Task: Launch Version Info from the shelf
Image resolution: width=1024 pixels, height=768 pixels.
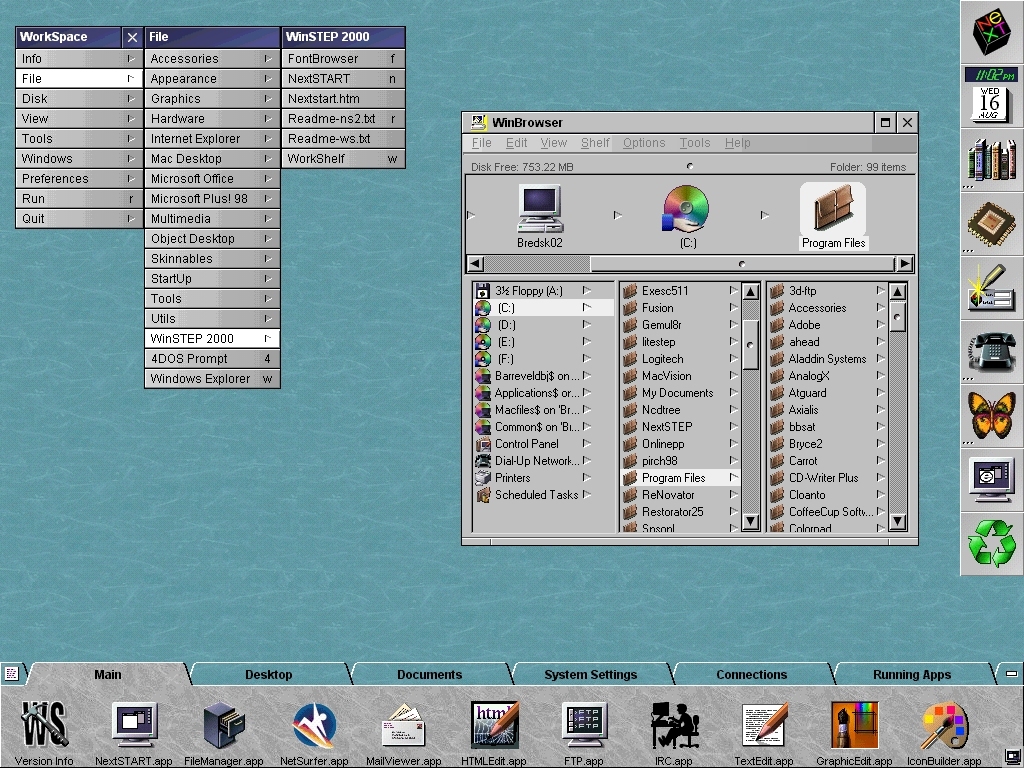Action: click(x=44, y=733)
